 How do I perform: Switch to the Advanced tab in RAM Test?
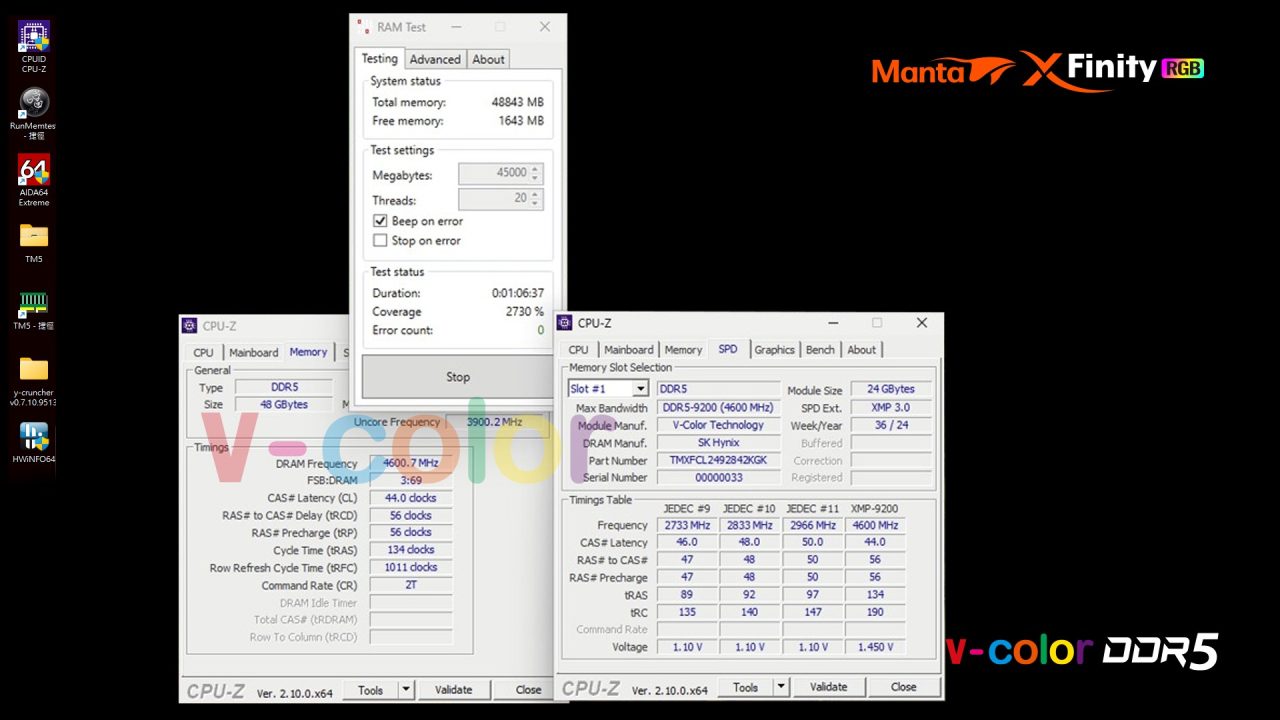(435, 58)
